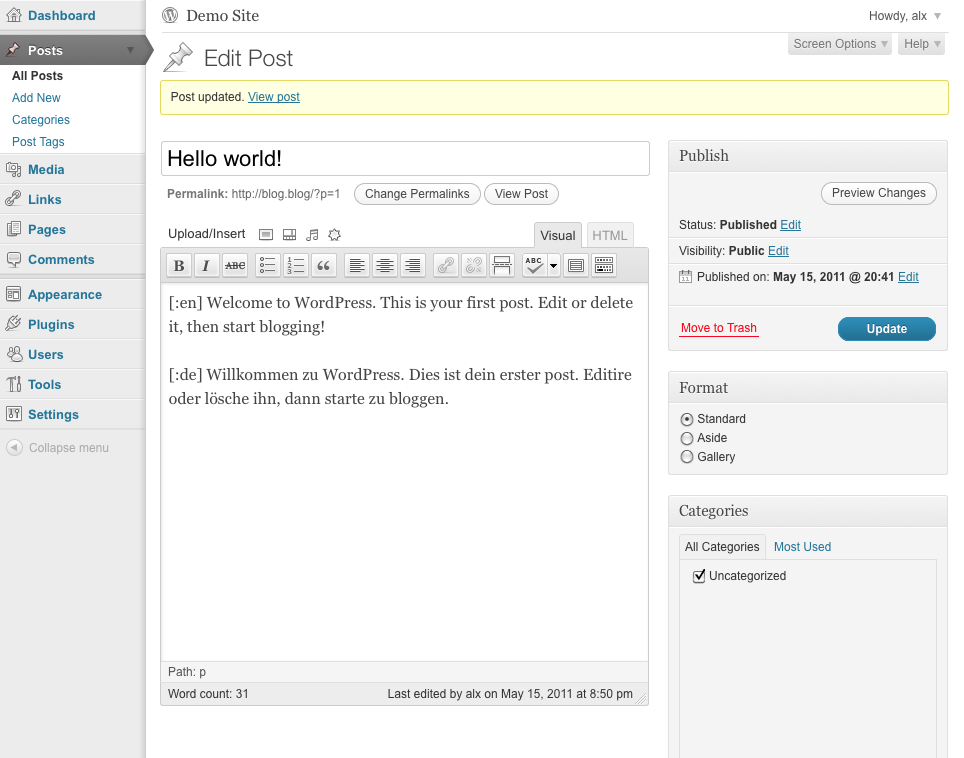The height and width of the screenshot is (758, 964).
Task: Click the unordered bullet list icon
Action: [267, 266]
